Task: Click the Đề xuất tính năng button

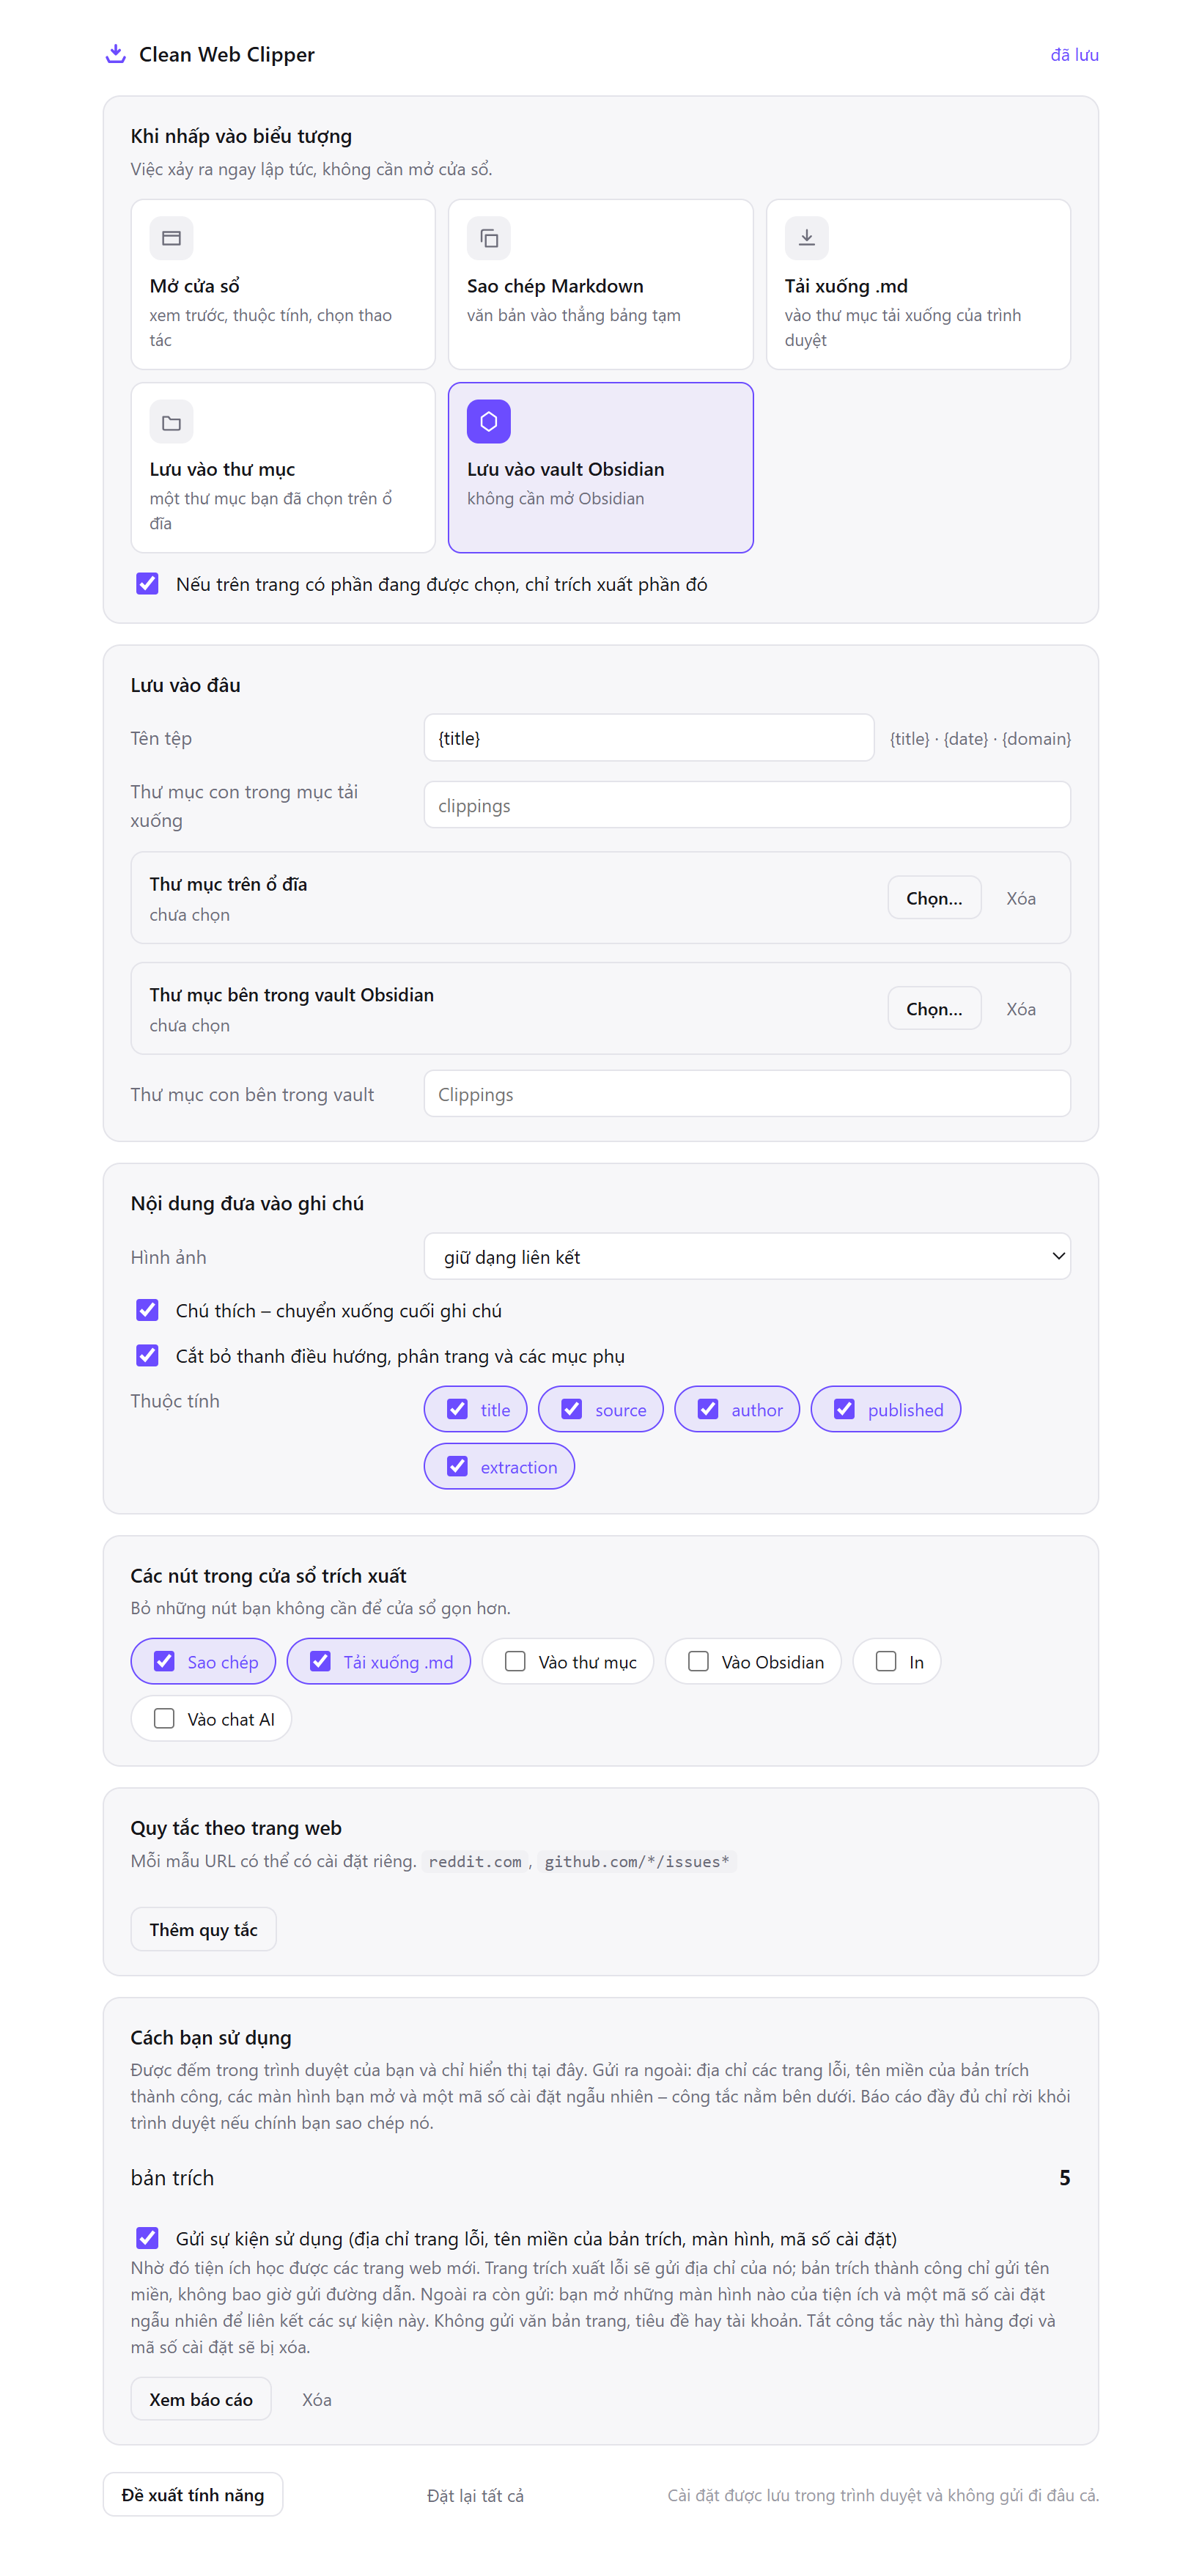Action: [193, 2494]
